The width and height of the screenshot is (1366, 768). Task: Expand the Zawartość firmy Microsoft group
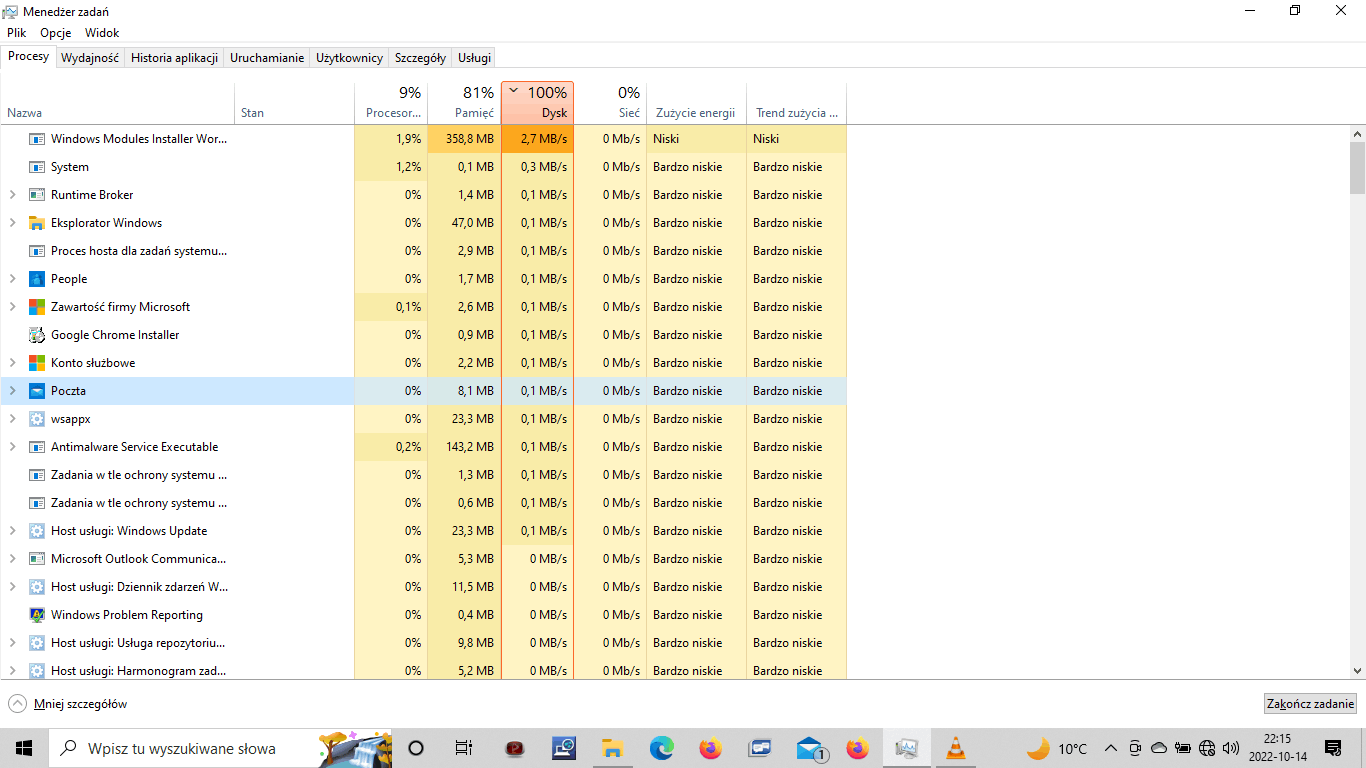12,307
